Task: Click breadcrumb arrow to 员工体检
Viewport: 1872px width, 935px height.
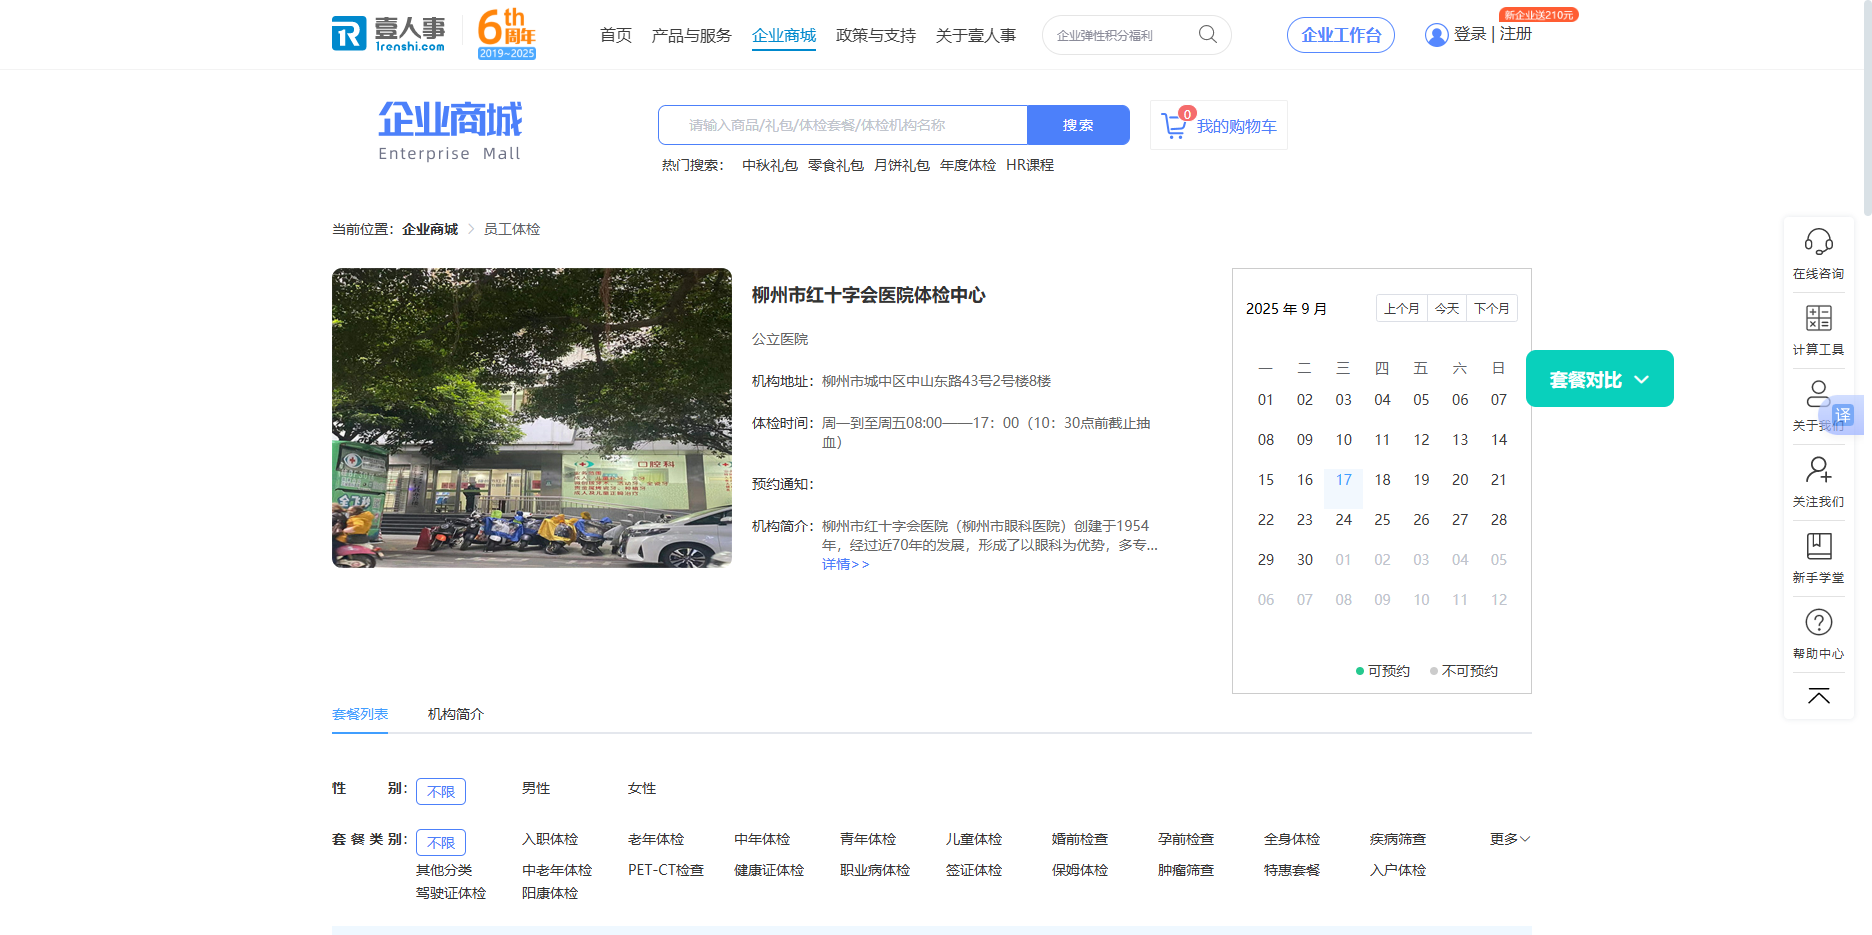Action: click(470, 229)
